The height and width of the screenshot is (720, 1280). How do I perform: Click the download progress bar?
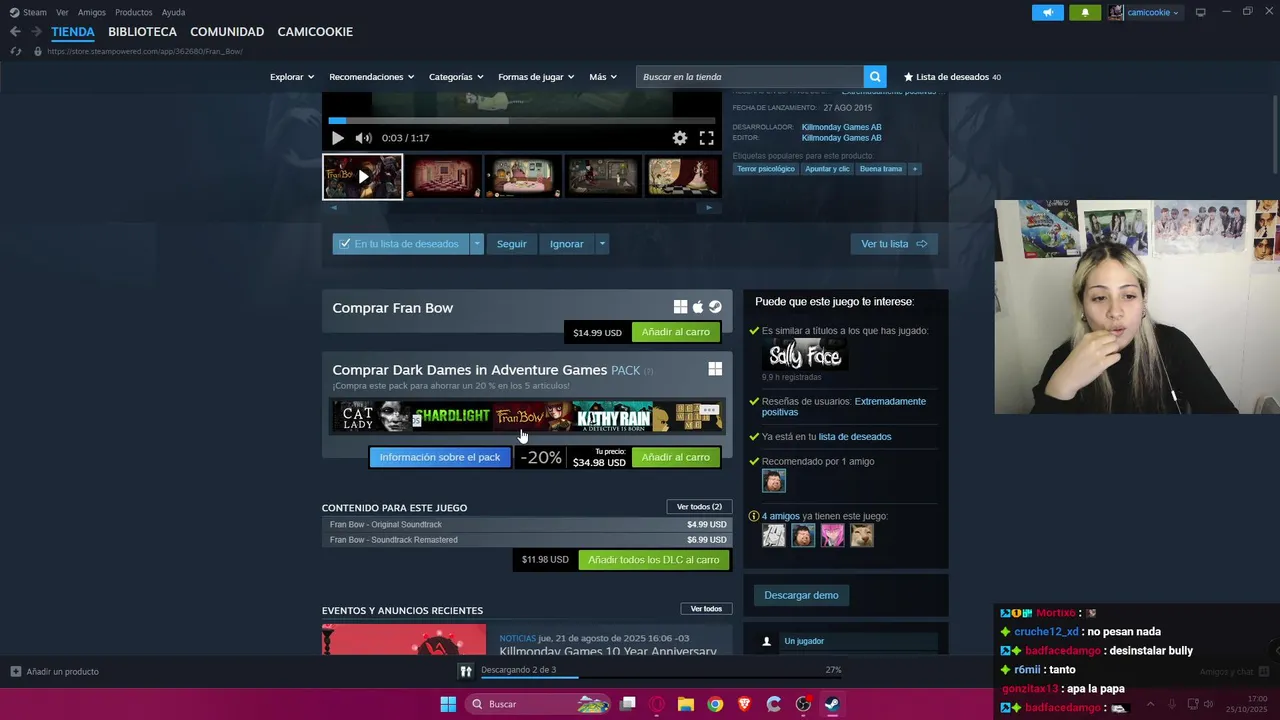point(661,677)
